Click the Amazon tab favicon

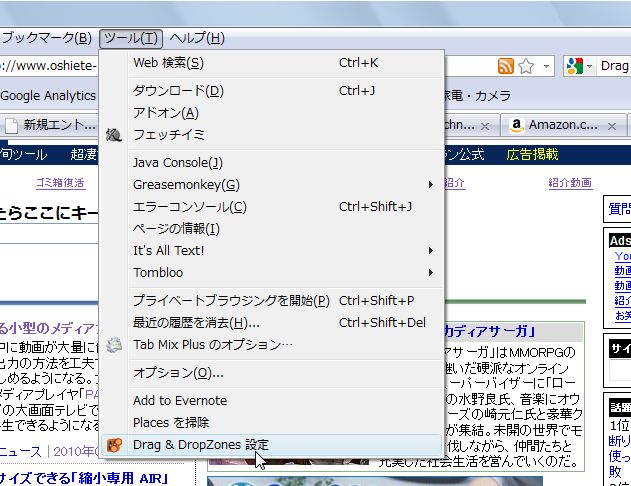[517, 126]
